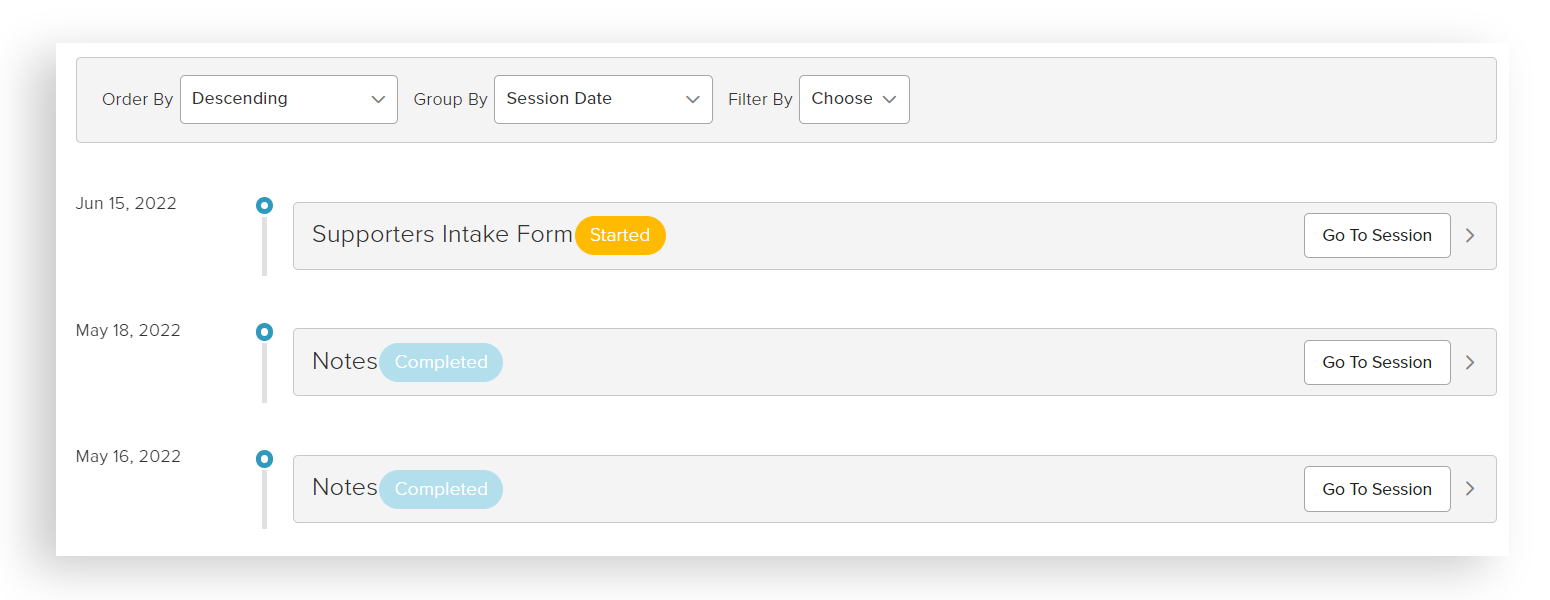Open the Order By Descending dropdown
1550x600 pixels.
[288, 99]
